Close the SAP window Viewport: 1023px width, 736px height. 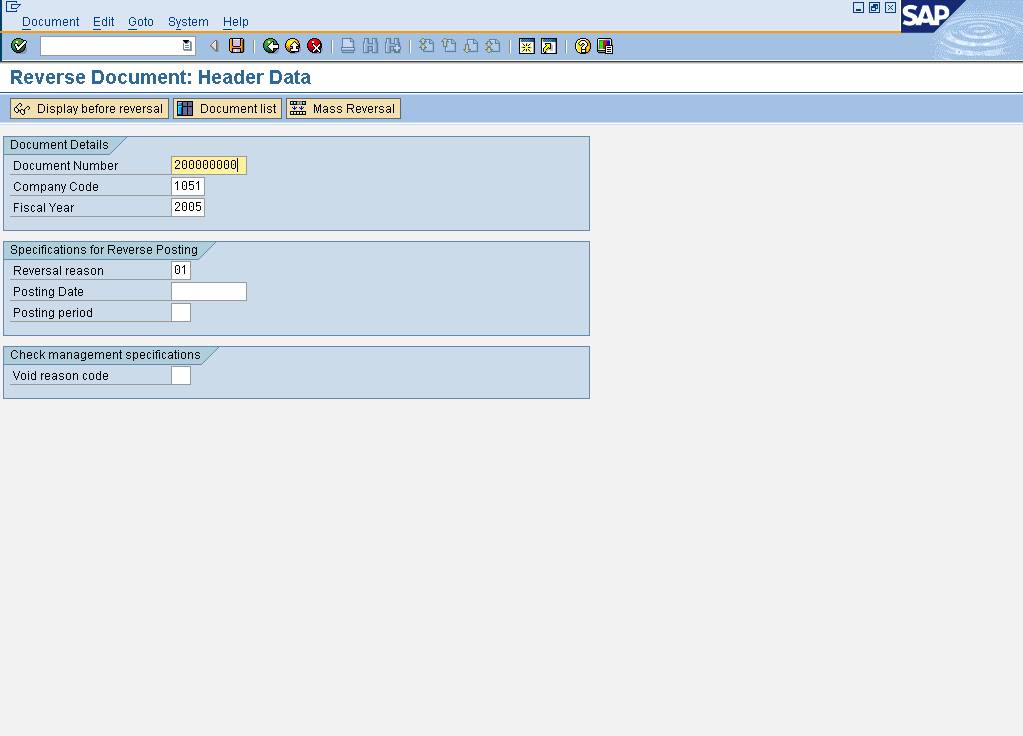(891, 7)
